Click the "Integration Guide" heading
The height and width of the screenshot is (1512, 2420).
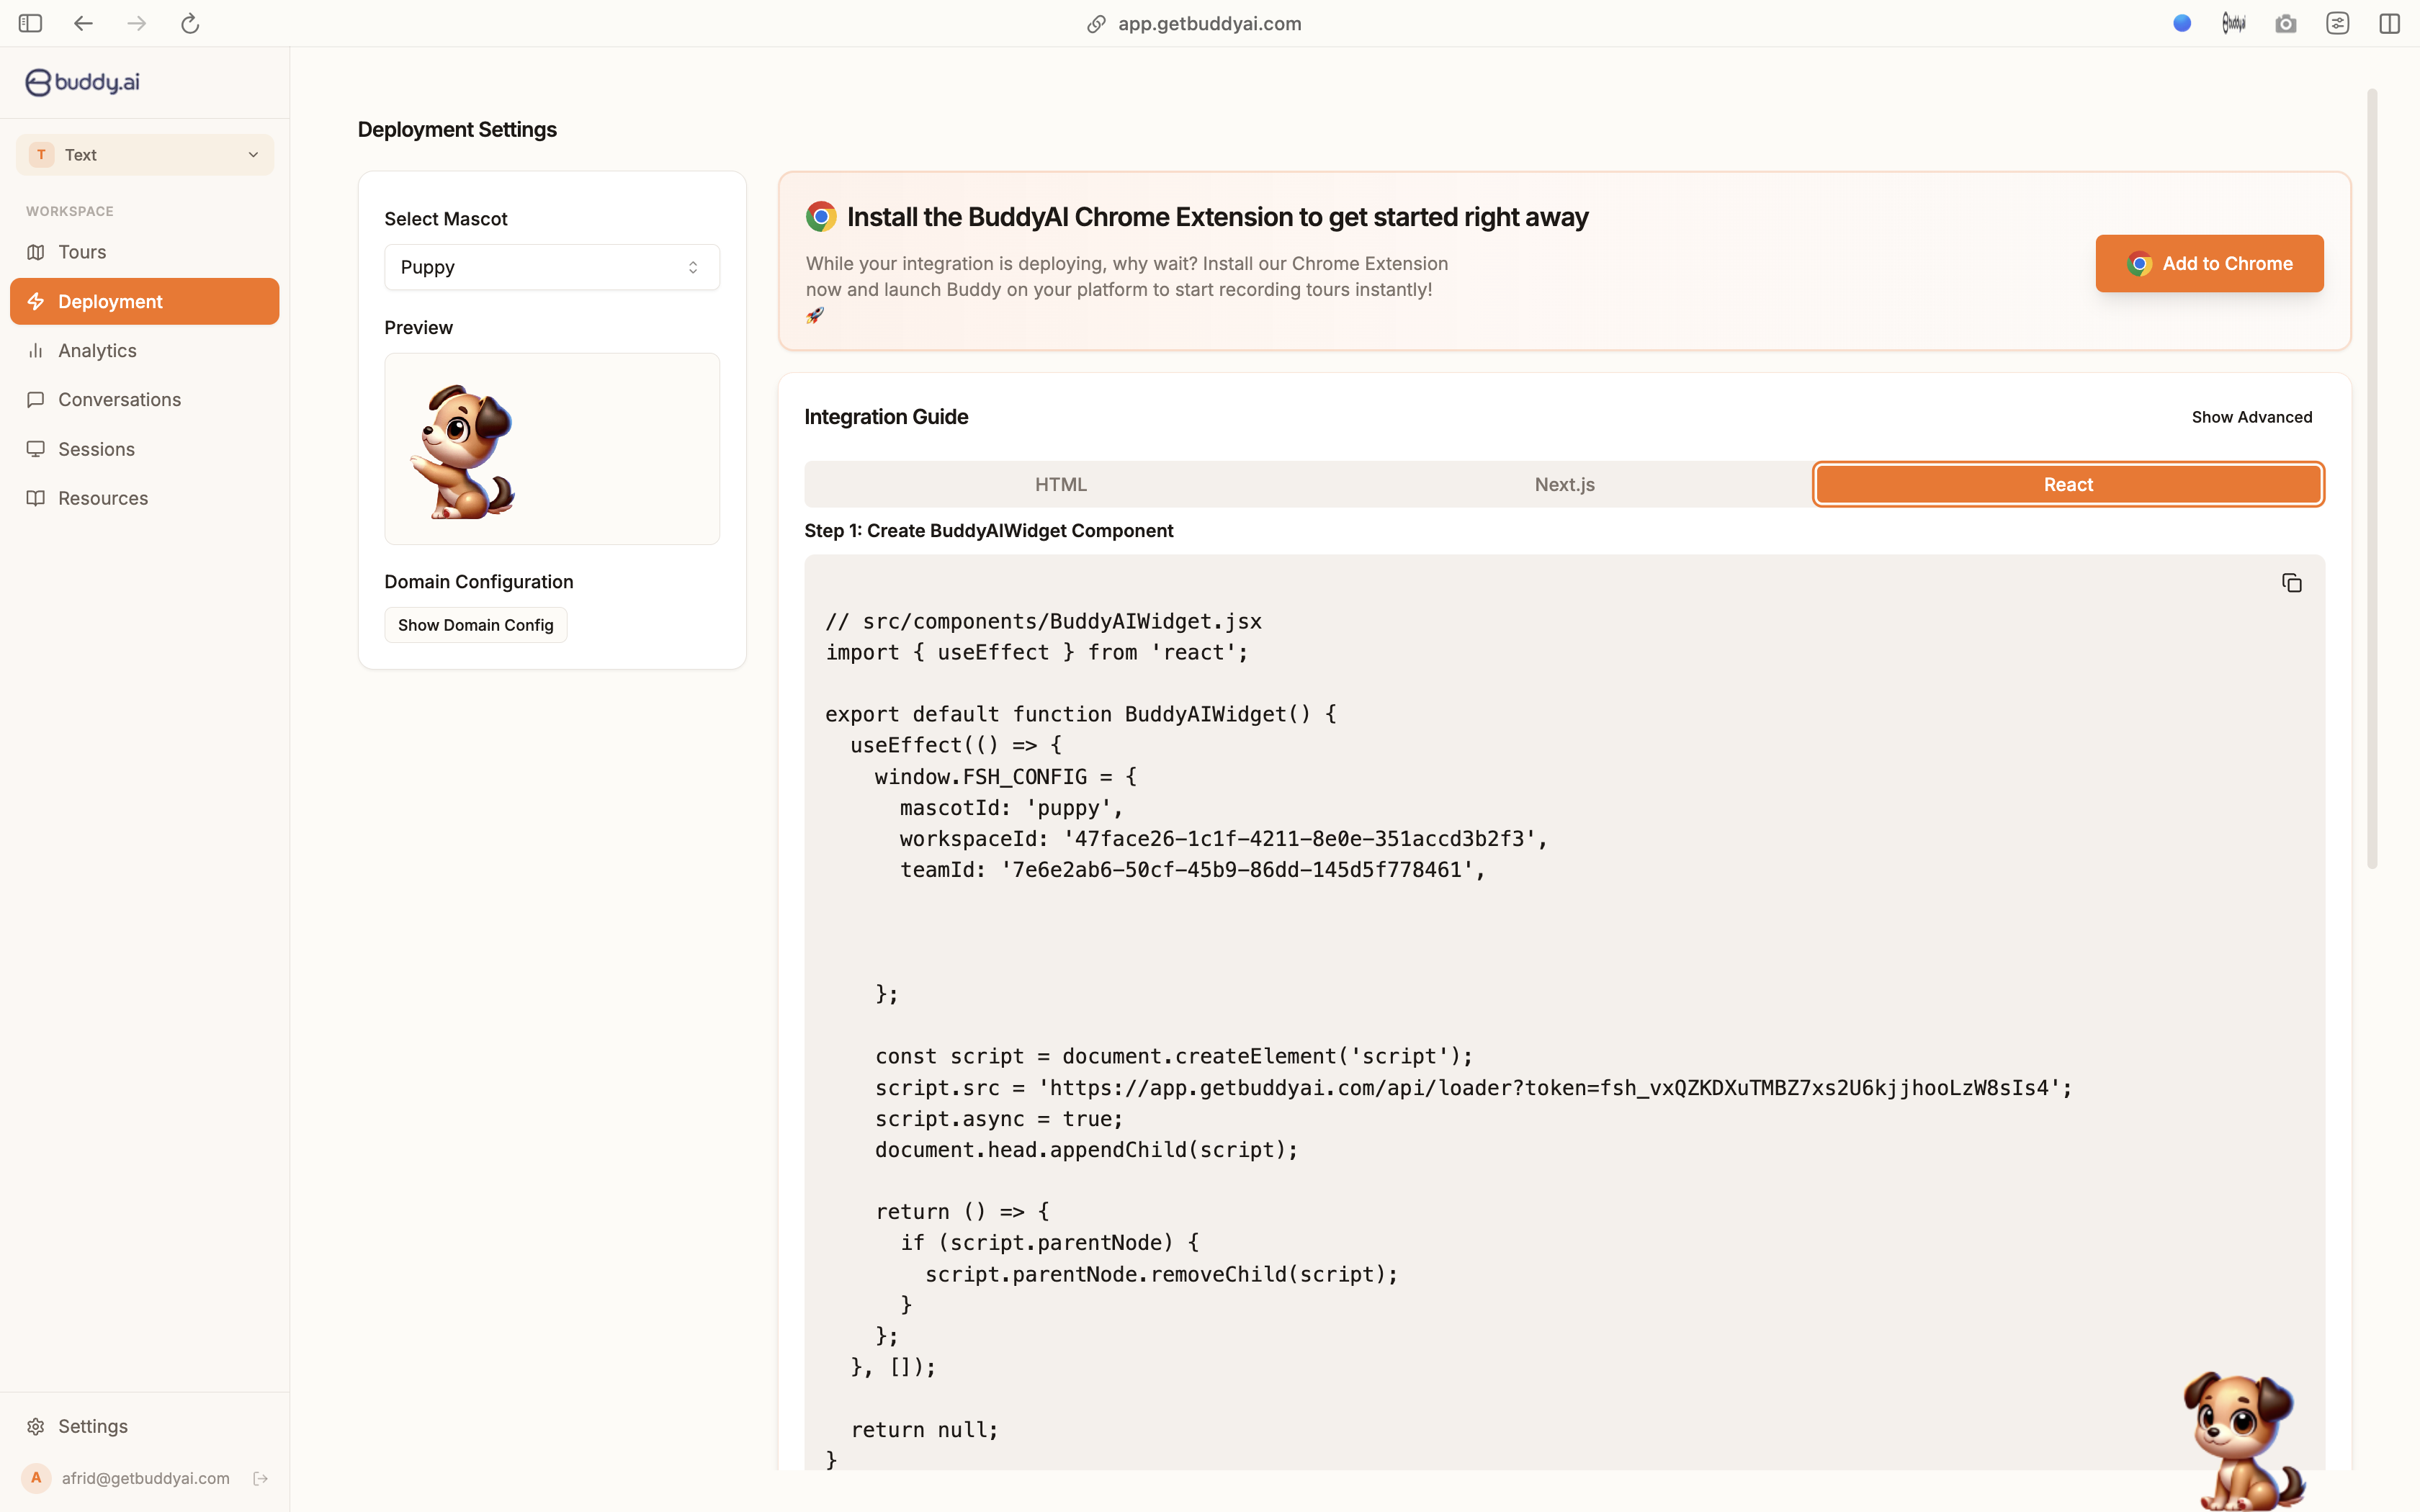886,417
